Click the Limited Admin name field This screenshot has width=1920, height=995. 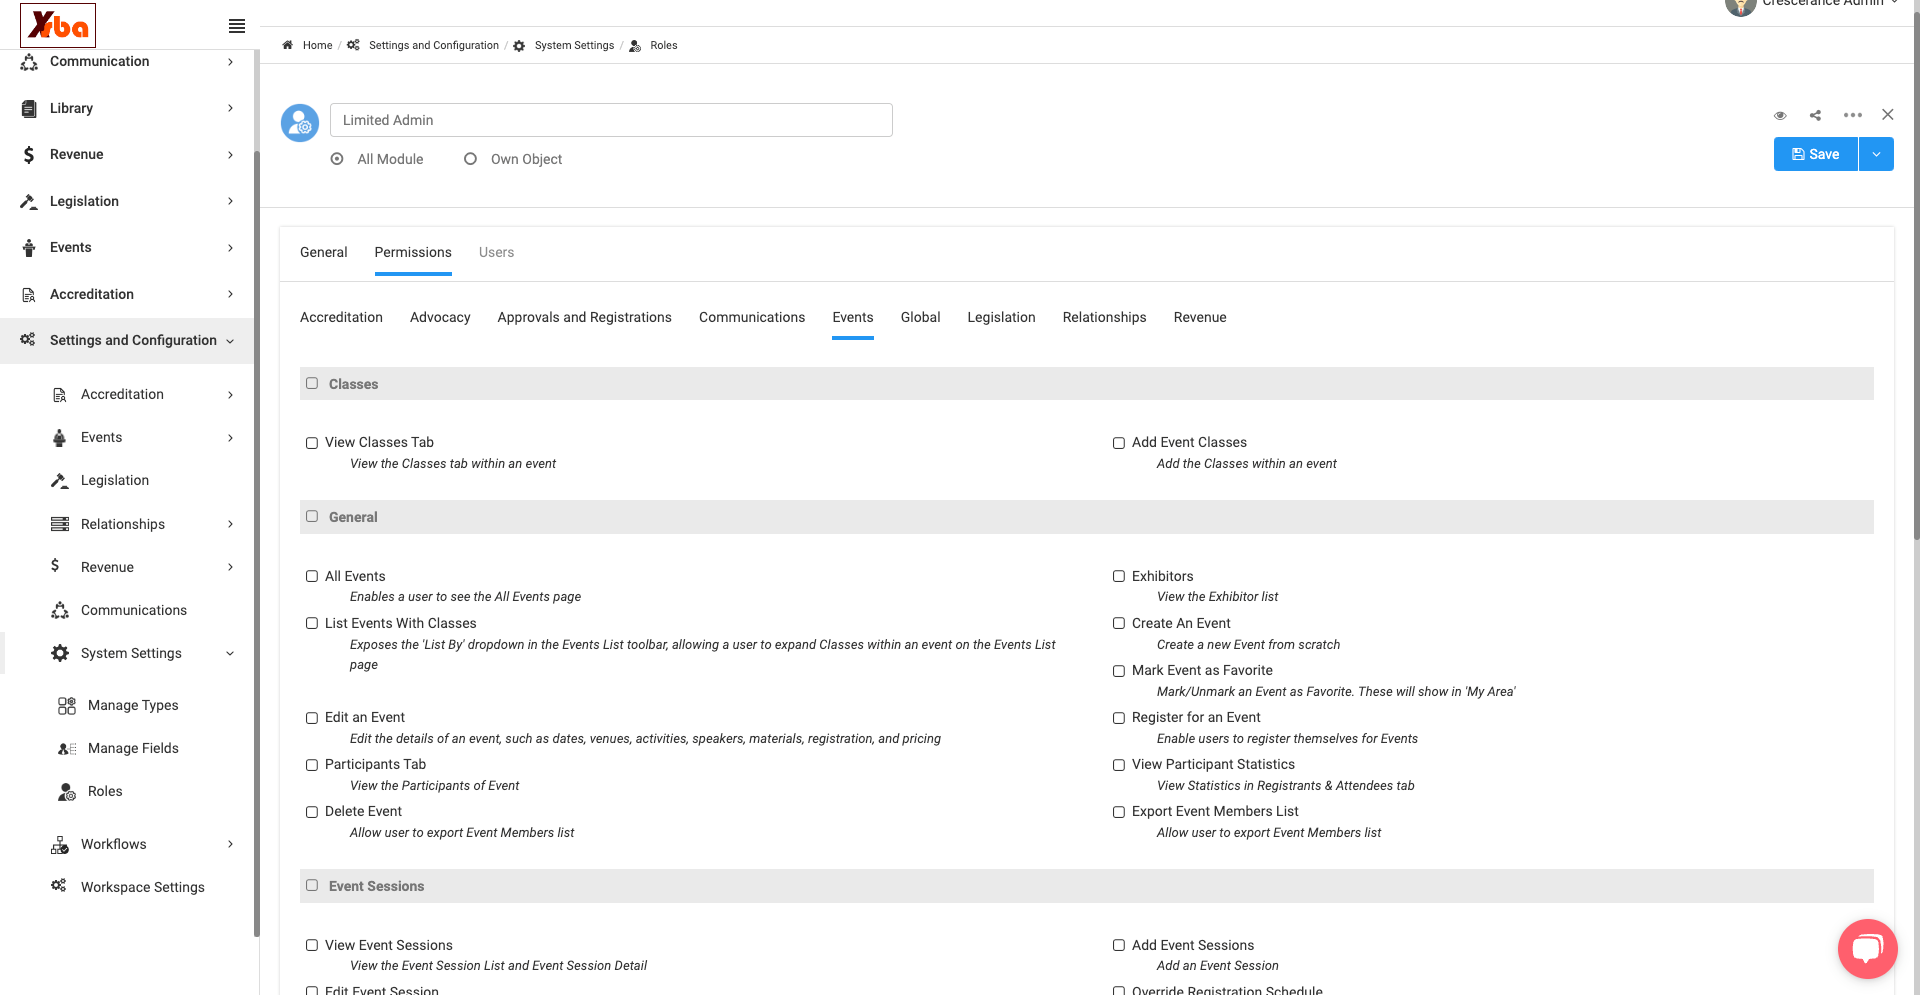[611, 120]
